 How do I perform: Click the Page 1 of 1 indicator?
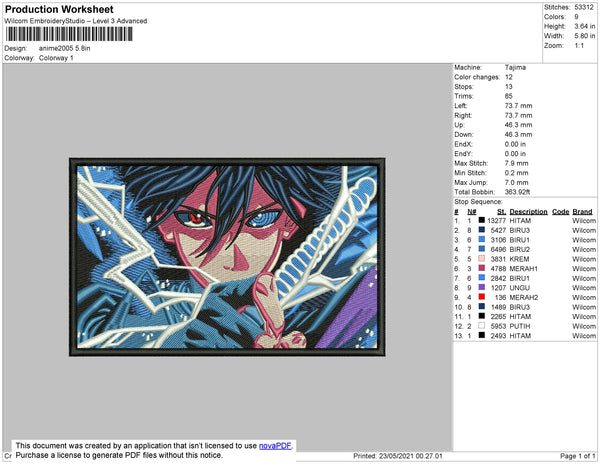pyautogui.click(x=578, y=456)
